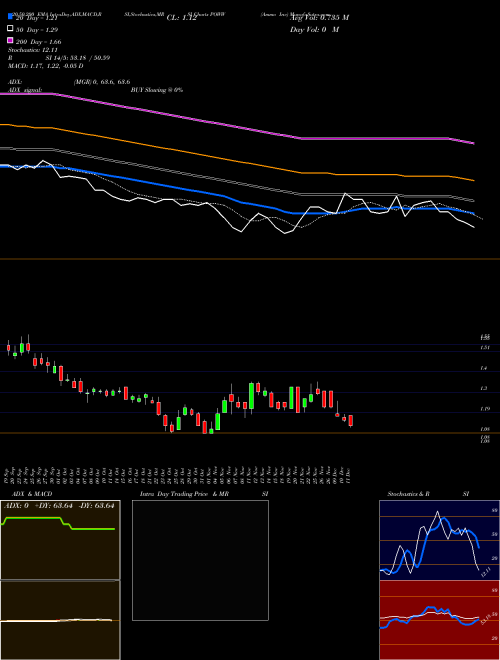500x660 pixels.
Task: Click the 12.11 stochastics value label
Action: 486,572
